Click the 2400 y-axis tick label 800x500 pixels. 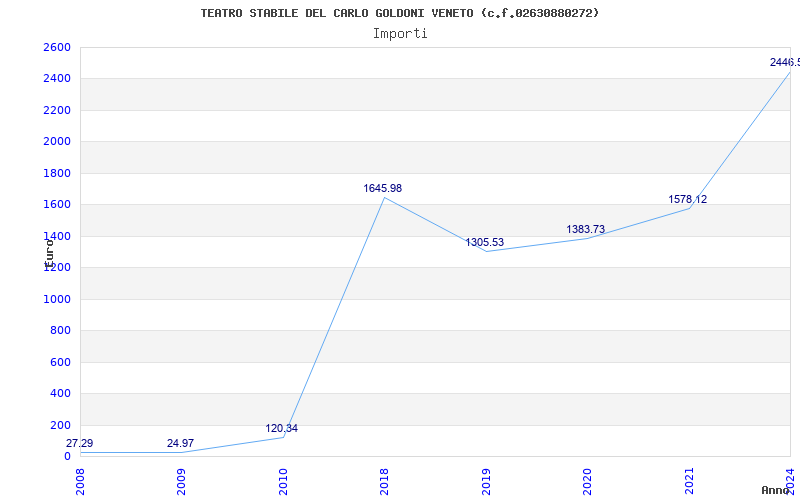tap(57, 79)
